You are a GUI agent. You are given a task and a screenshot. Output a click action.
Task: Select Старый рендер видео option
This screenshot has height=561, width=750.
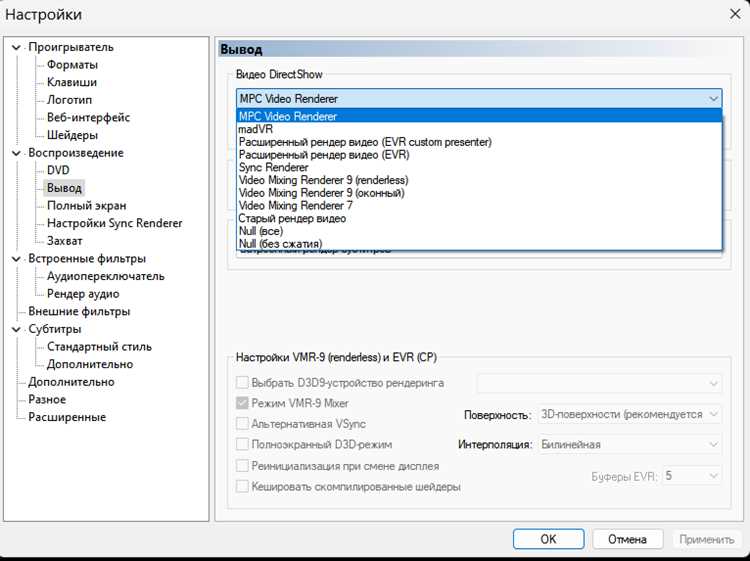pos(479,219)
